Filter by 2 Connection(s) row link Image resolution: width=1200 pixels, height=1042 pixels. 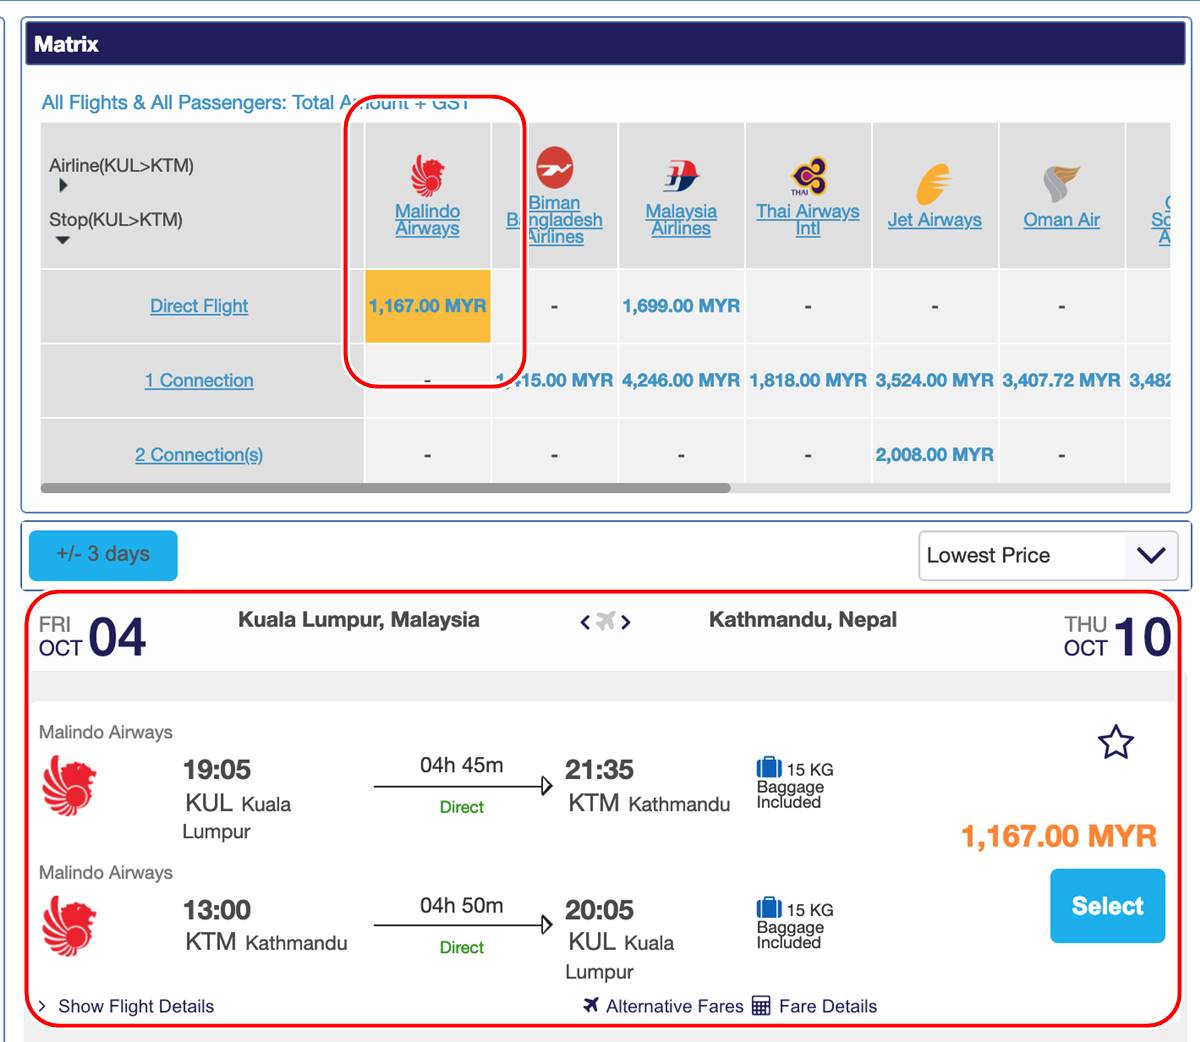[x=199, y=455]
